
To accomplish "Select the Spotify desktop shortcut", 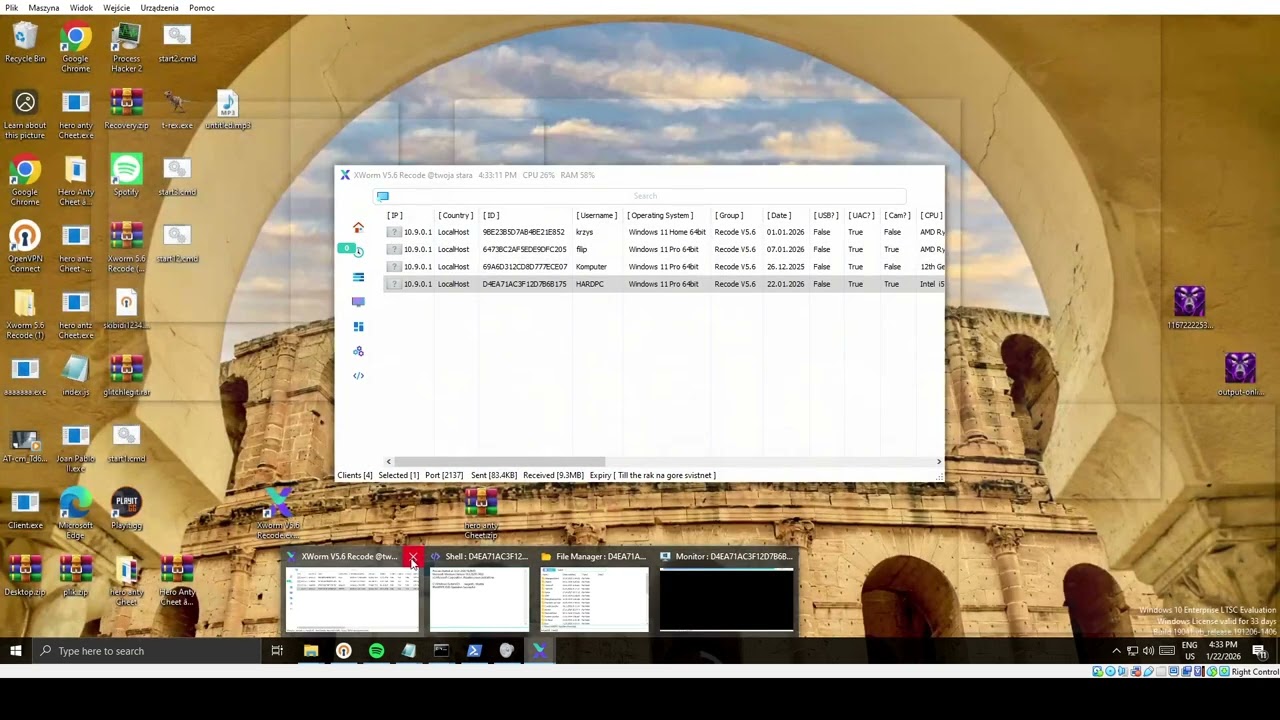I will coord(126,175).
